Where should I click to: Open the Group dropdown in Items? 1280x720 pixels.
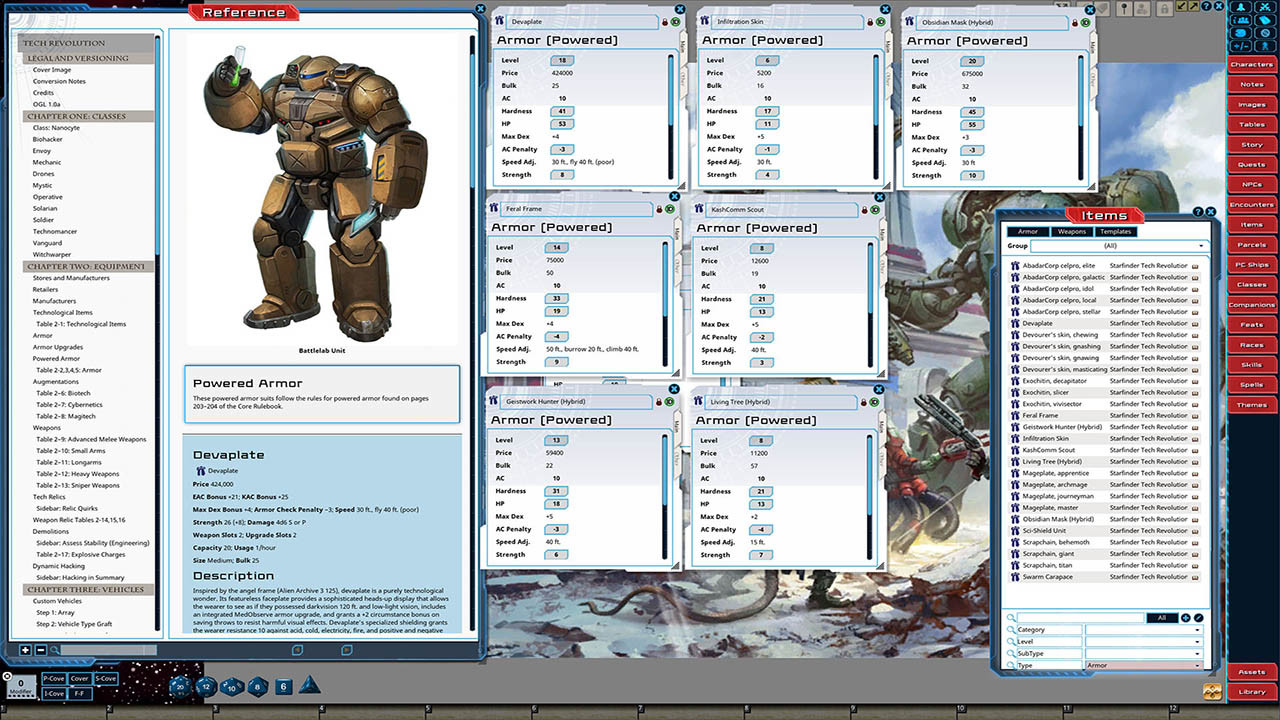1118,246
